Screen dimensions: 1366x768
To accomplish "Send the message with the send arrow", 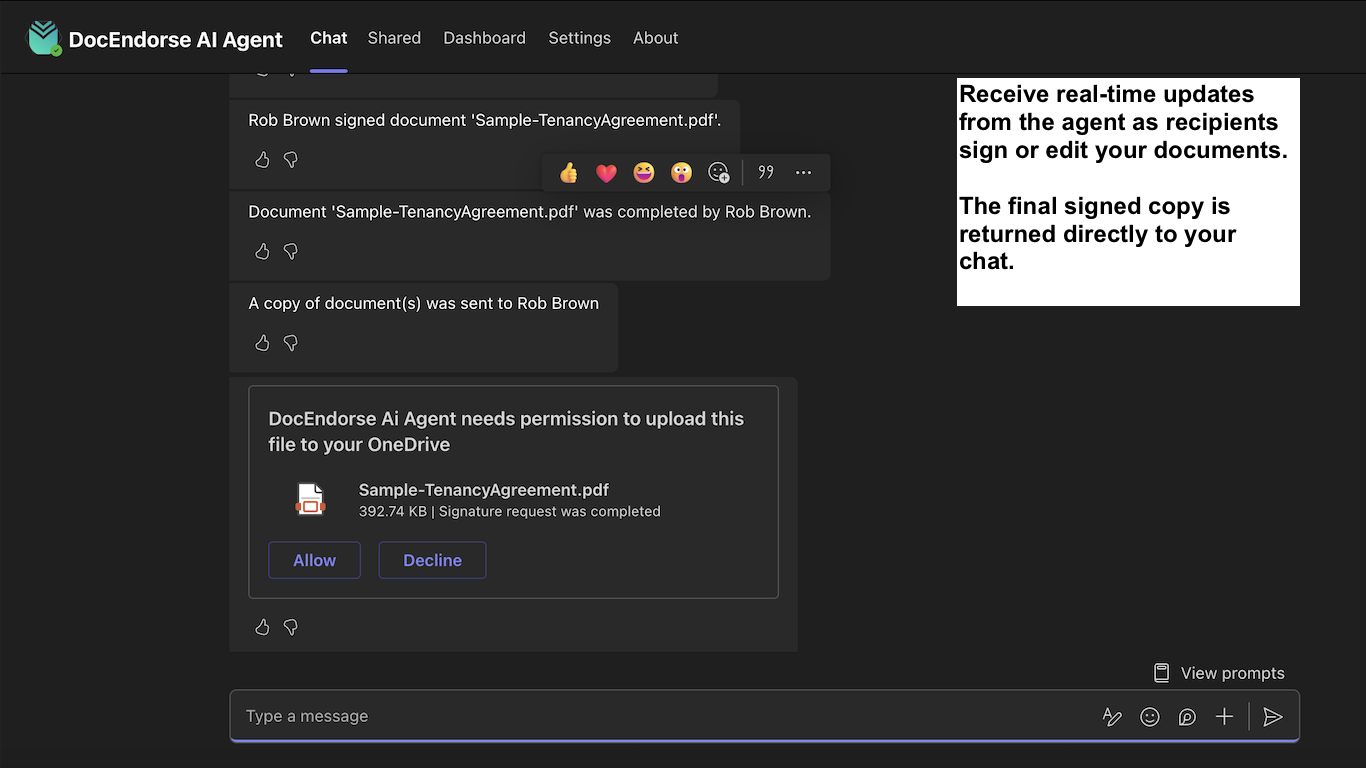I will [x=1272, y=717].
